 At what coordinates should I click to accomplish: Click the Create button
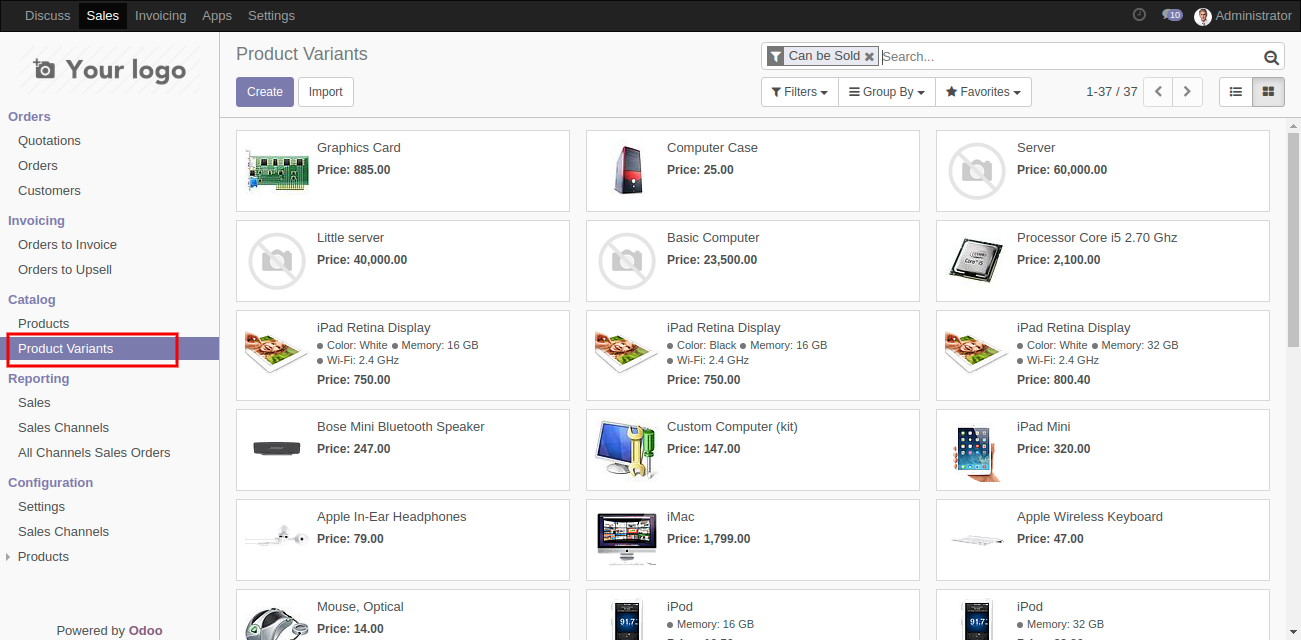click(264, 91)
